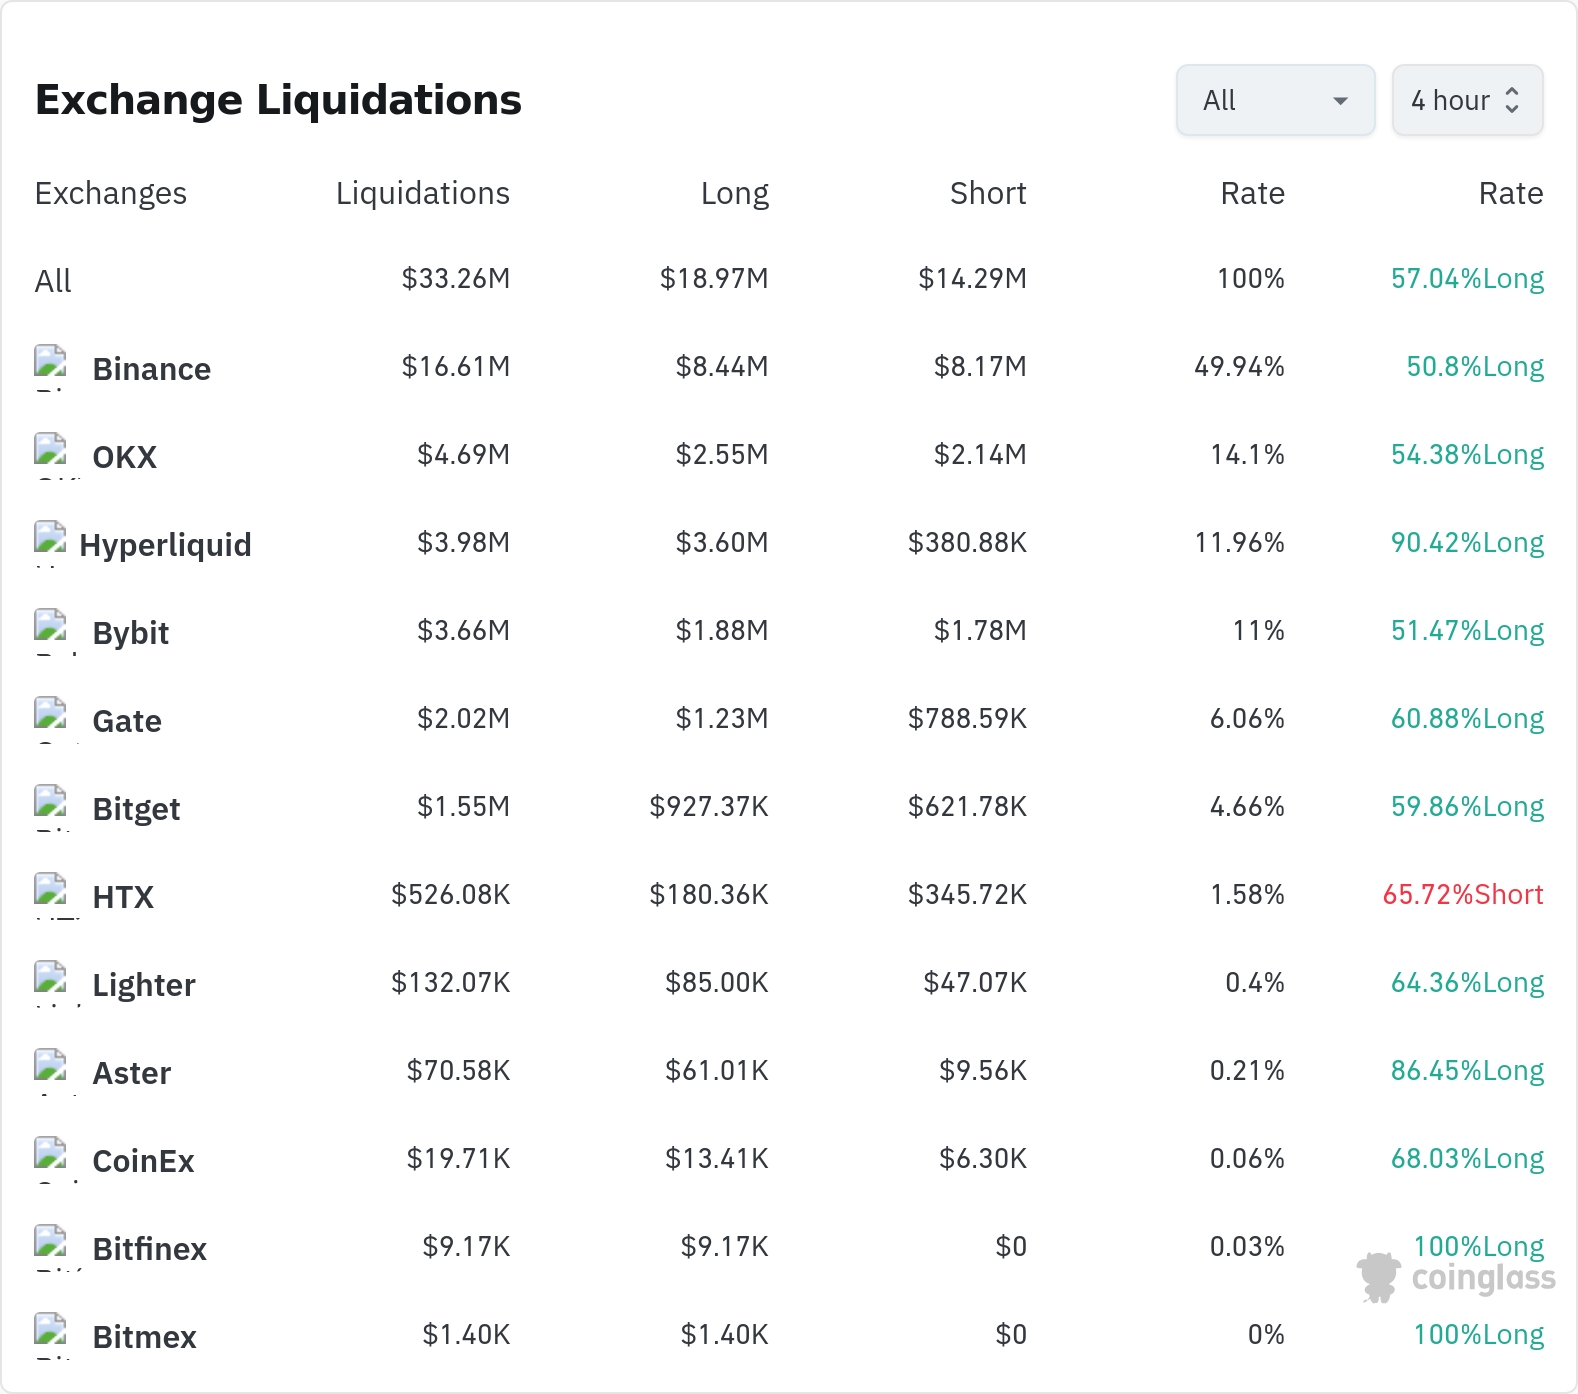Sort by the Long column header
1578x1394 pixels.
pyautogui.click(x=734, y=193)
